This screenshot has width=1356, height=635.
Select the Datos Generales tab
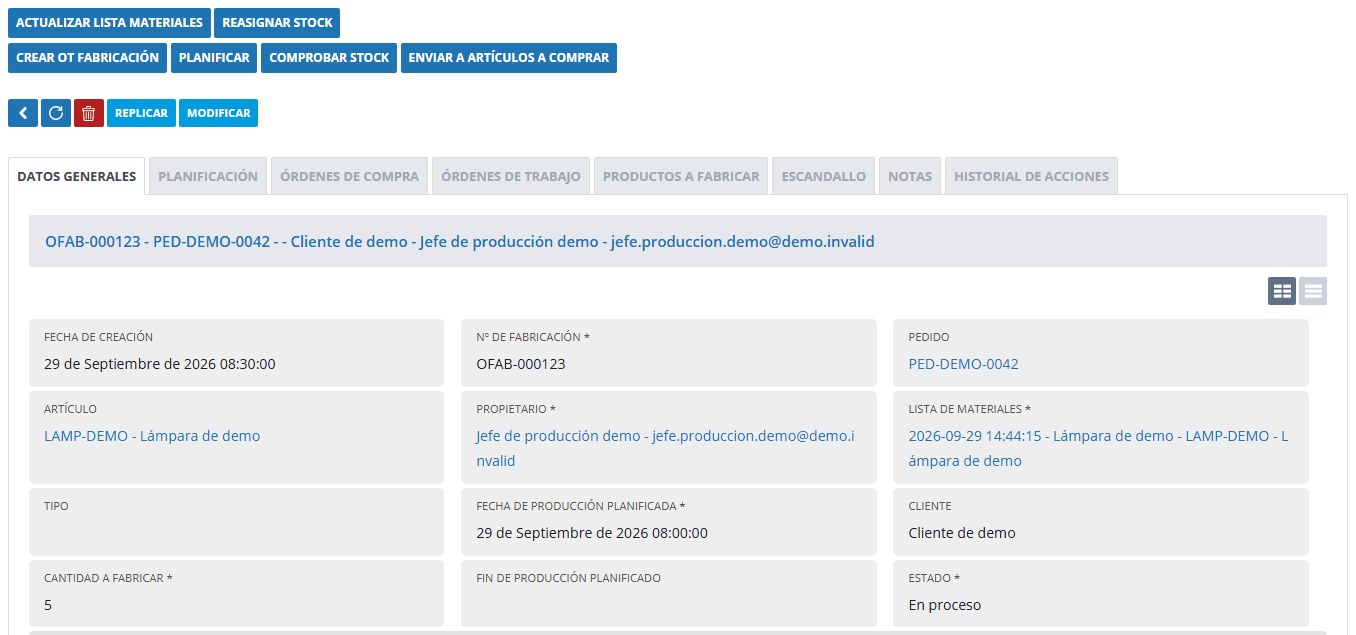click(77, 176)
